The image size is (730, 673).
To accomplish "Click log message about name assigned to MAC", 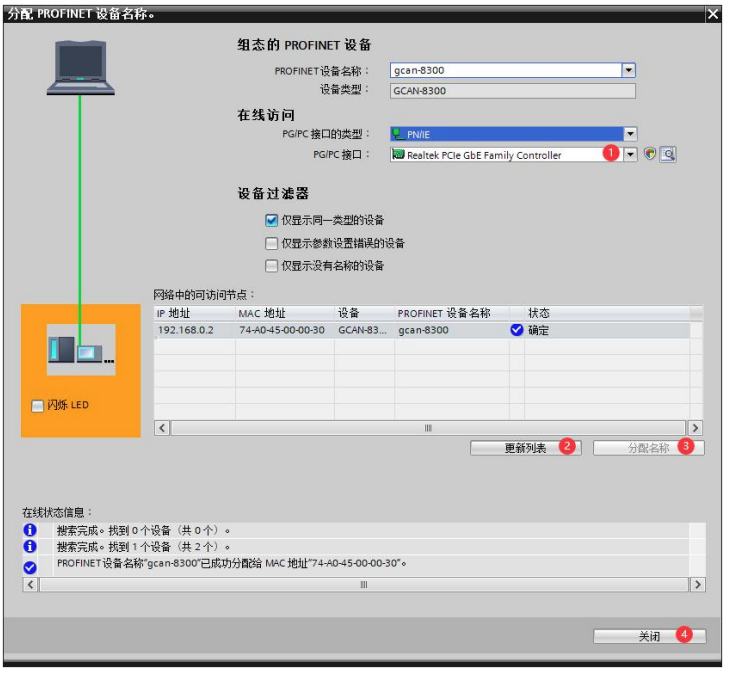I will click(231, 563).
